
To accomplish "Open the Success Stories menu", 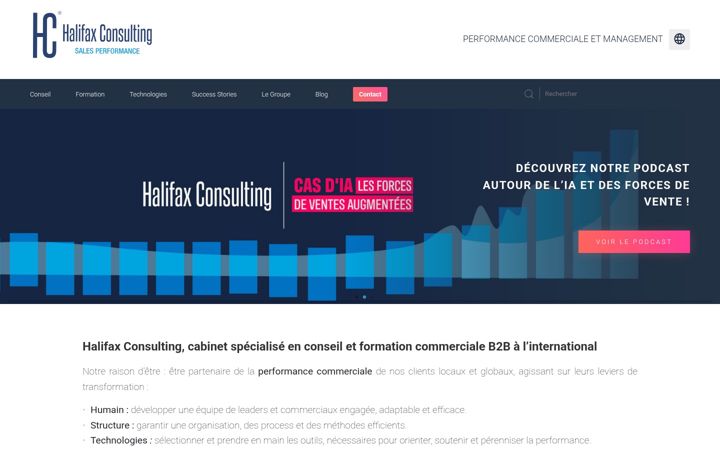I will (214, 94).
